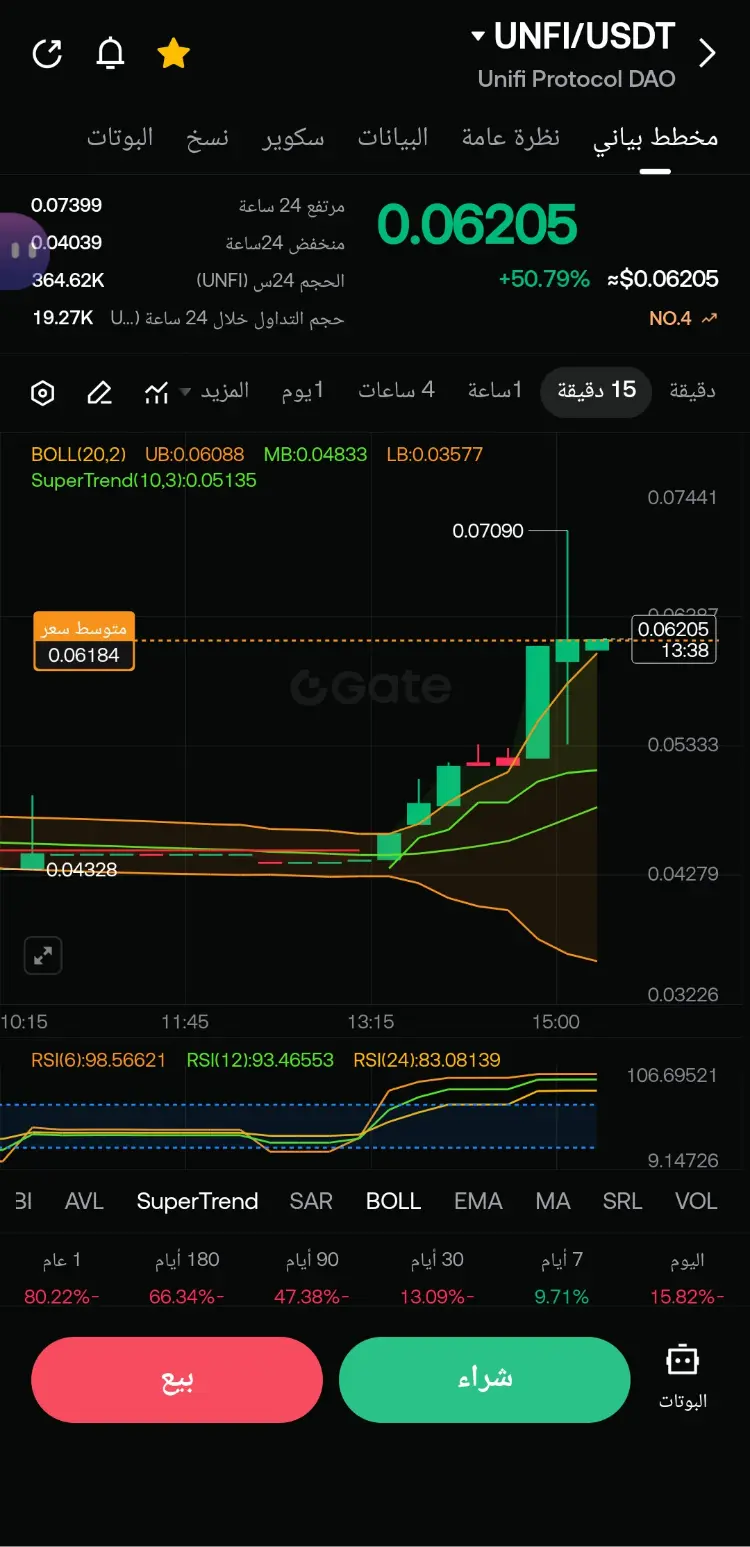
Task: Toggle the SAR indicator
Action: click(x=311, y=1201)
